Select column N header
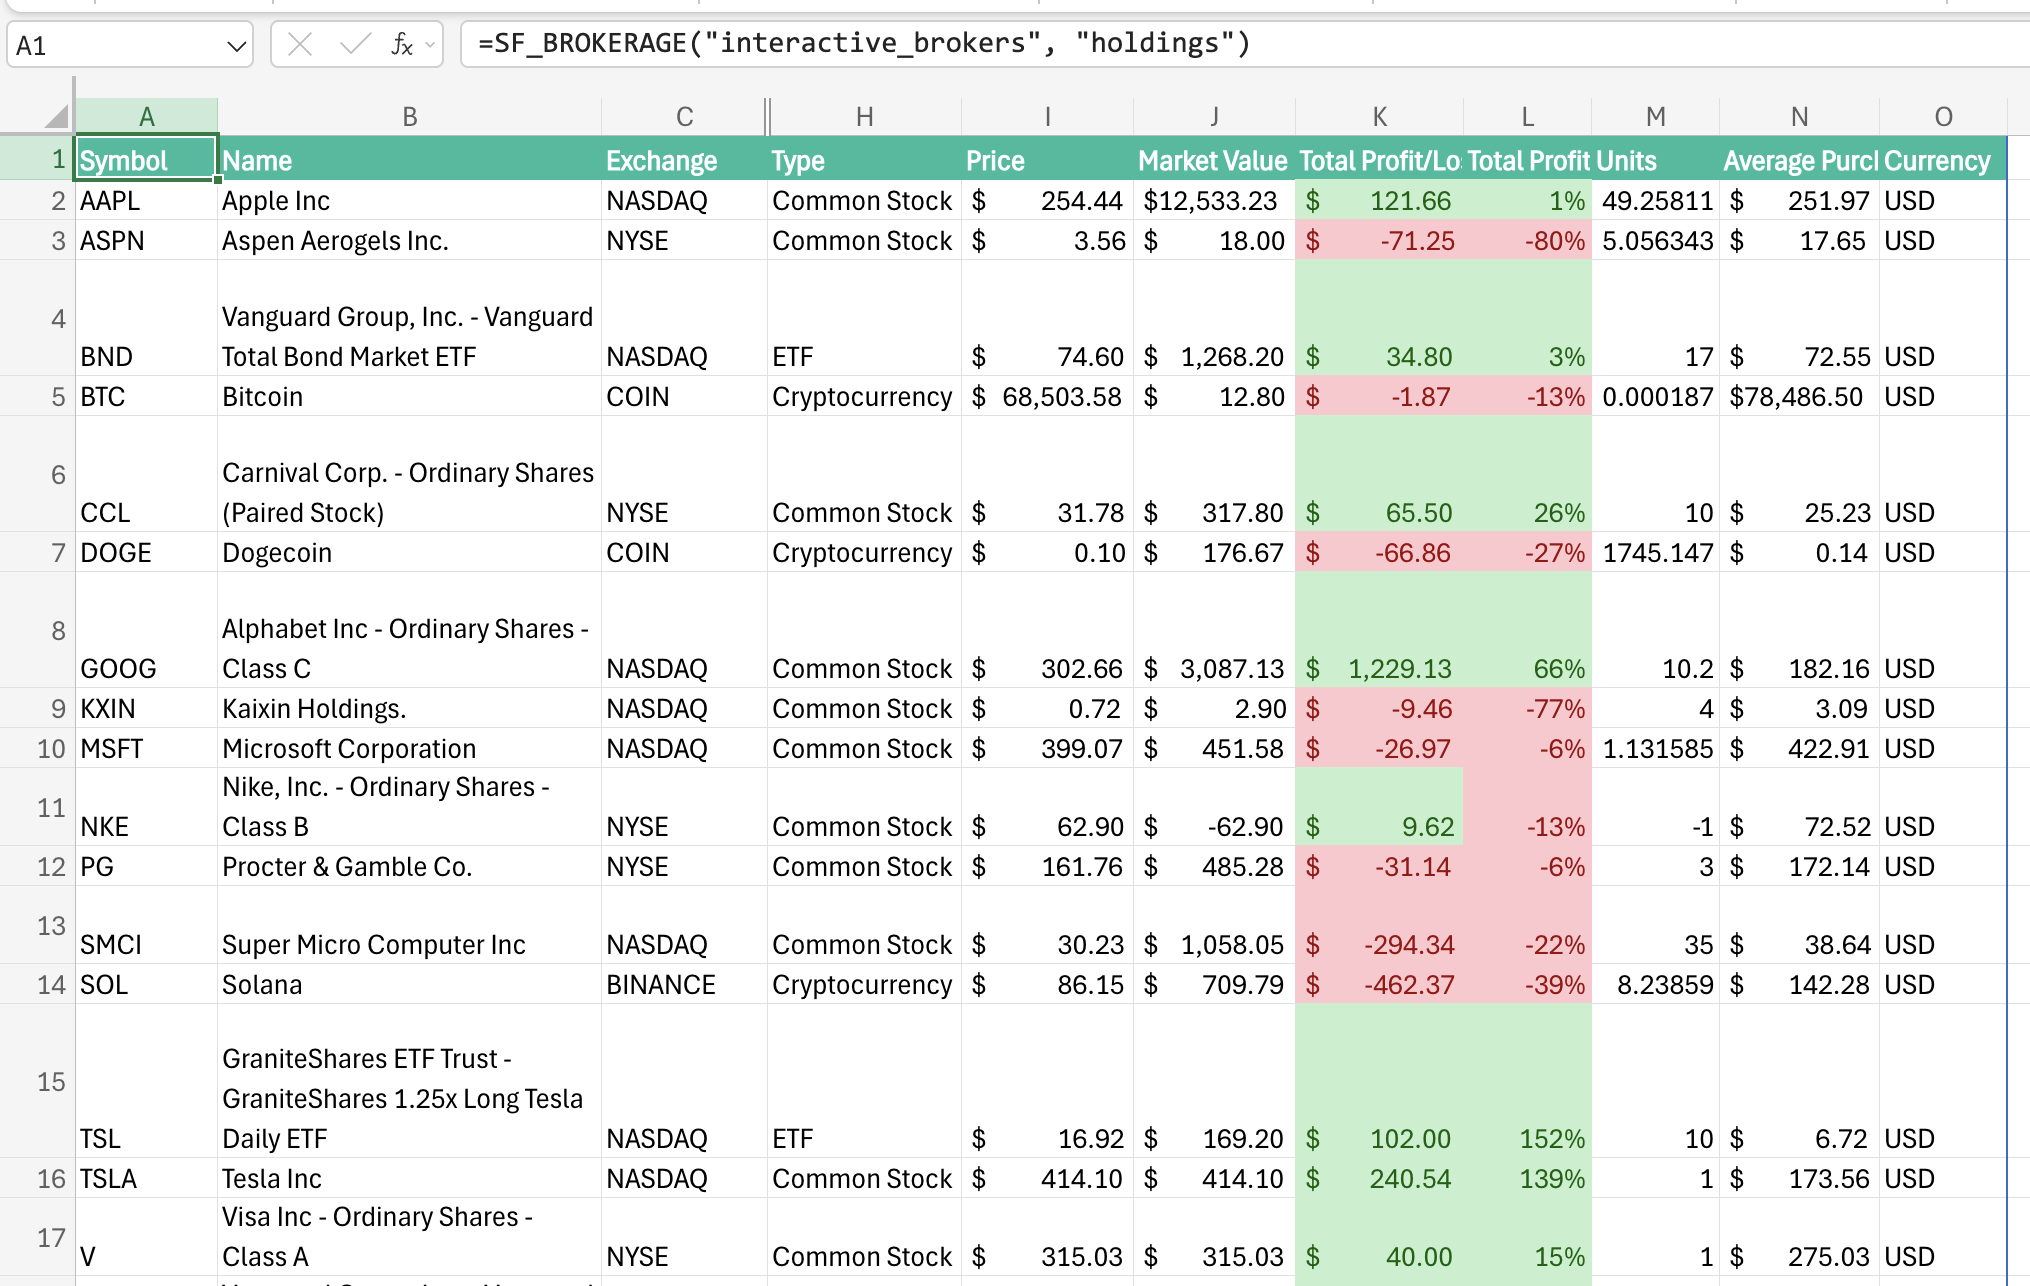Image resolution: width=2030 pixels, height=1286 pixels. coord(1800,117)
